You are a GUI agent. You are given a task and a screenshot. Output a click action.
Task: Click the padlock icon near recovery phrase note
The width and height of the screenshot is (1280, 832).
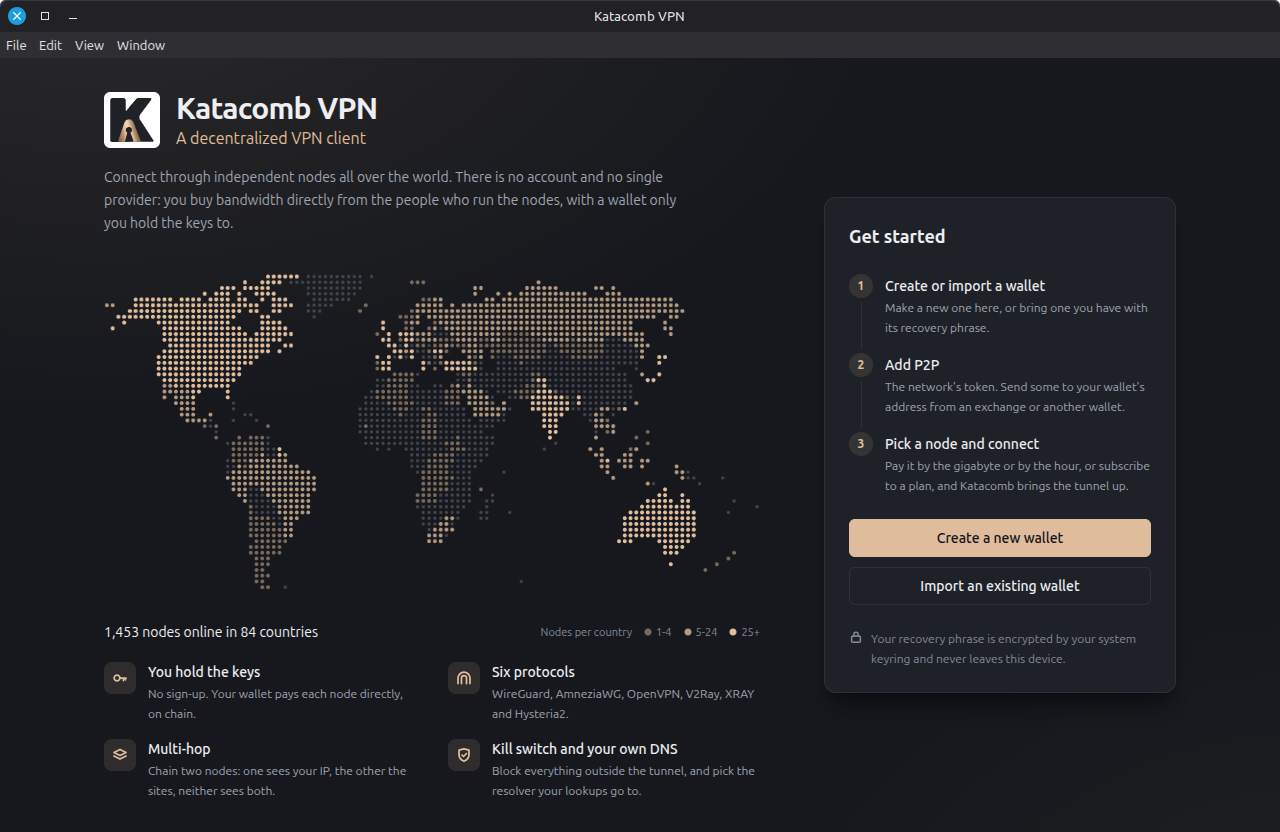[x=856, y=638]
